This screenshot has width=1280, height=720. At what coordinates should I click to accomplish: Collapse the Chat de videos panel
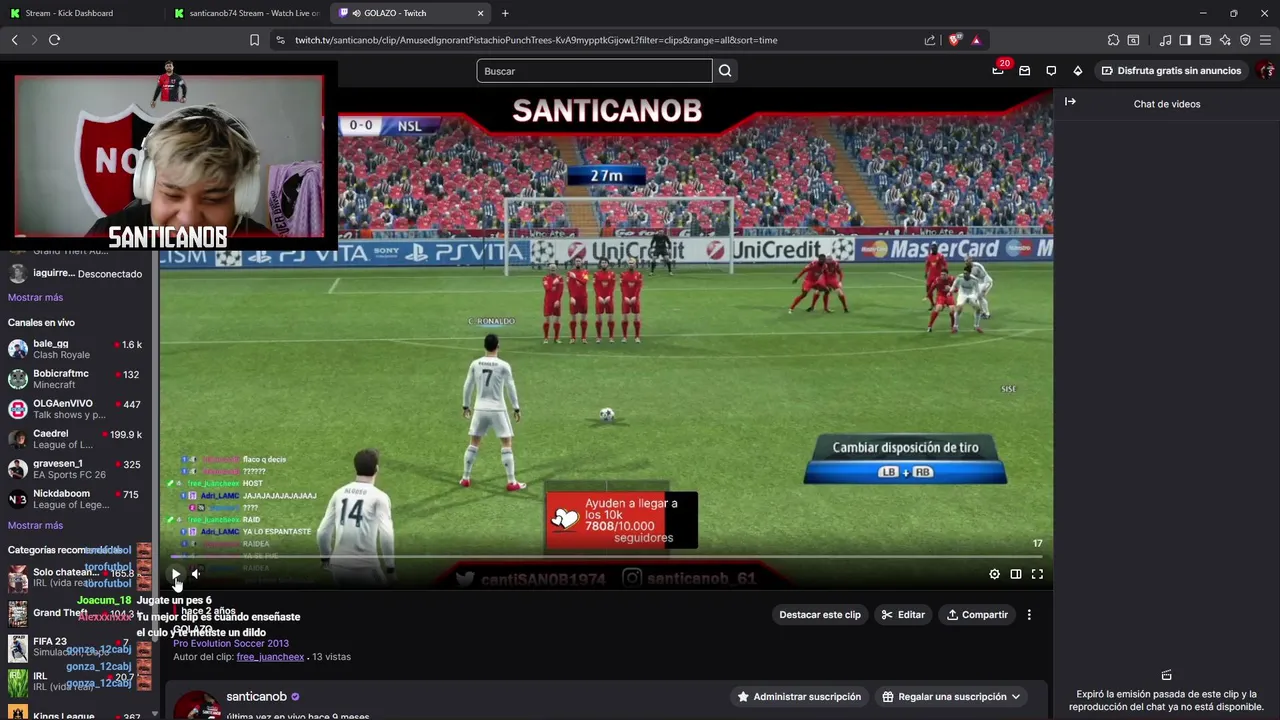click(x=1070, y=102)
